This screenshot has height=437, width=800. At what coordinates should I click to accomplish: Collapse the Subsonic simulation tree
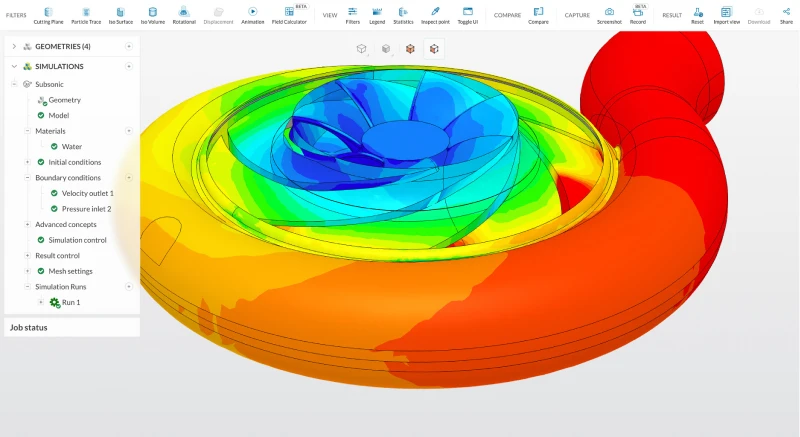point(14,84)
